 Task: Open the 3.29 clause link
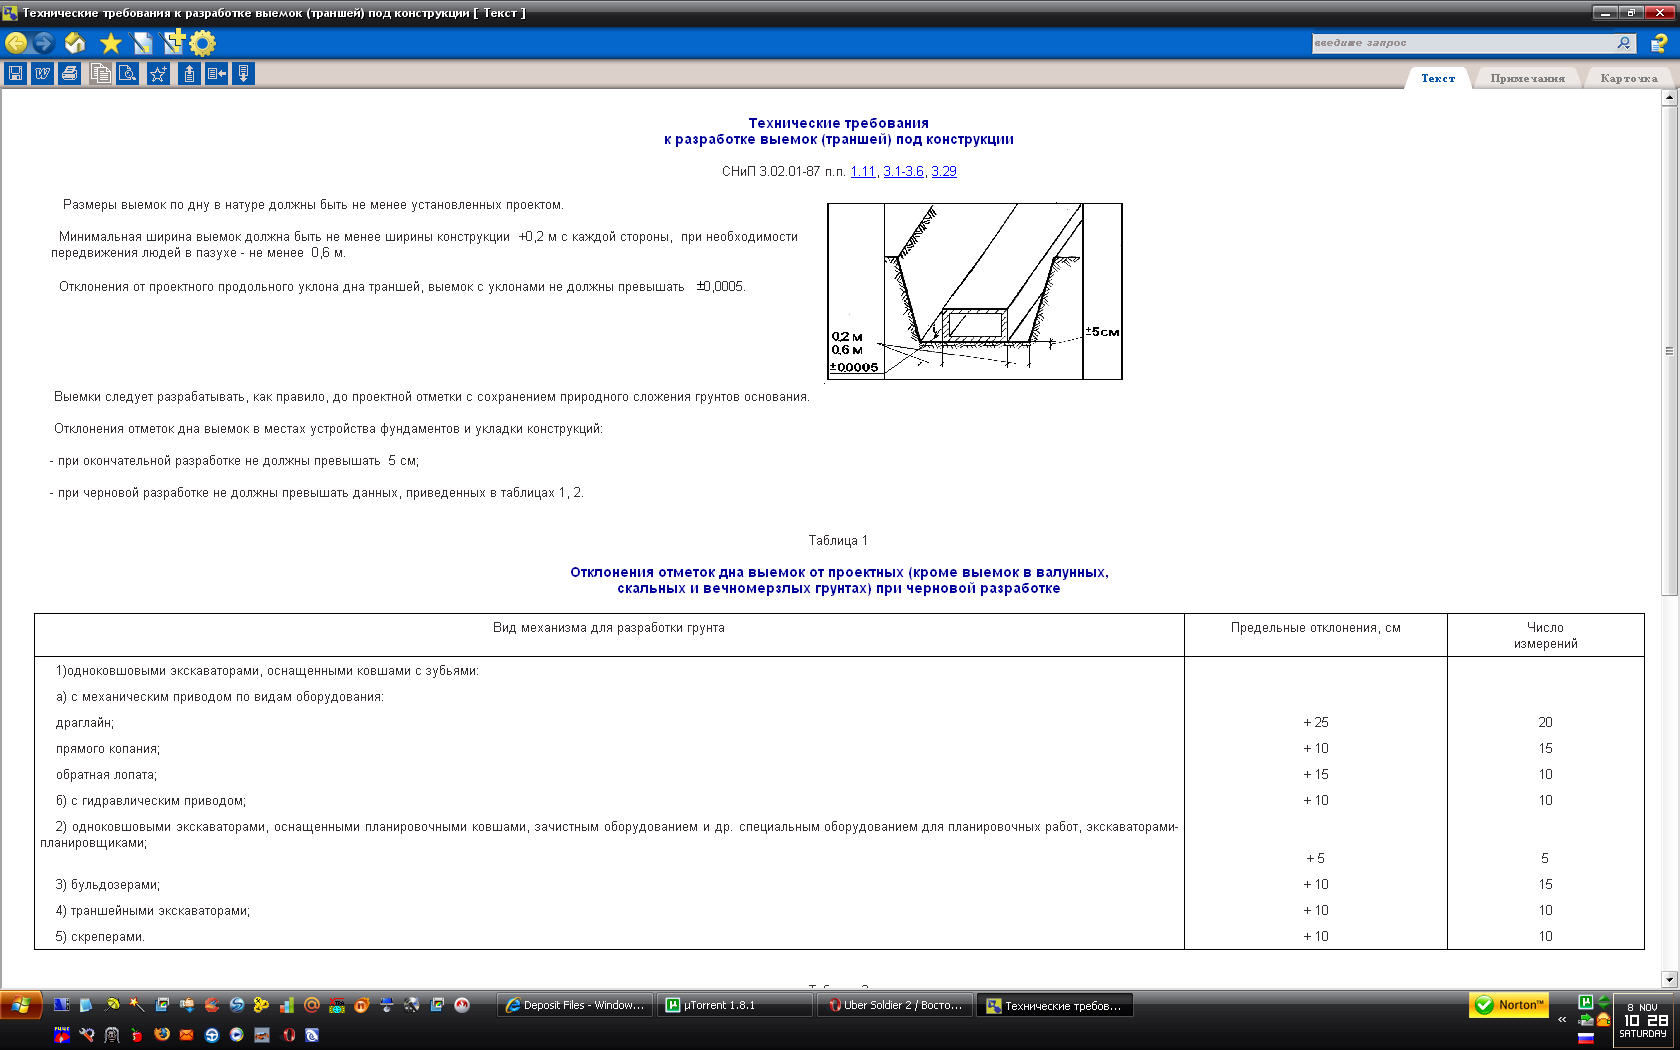(x=944, y=172)
